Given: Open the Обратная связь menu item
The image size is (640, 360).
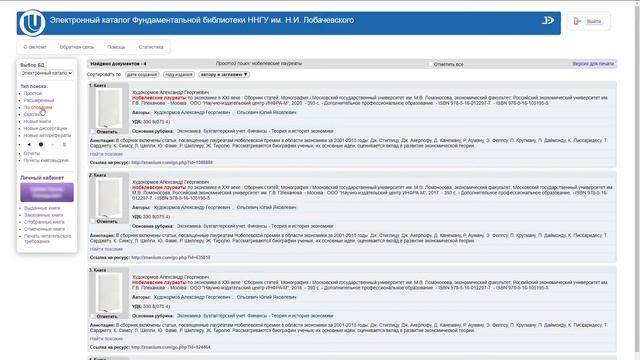Looking at the screenshot, I should 77,47.
